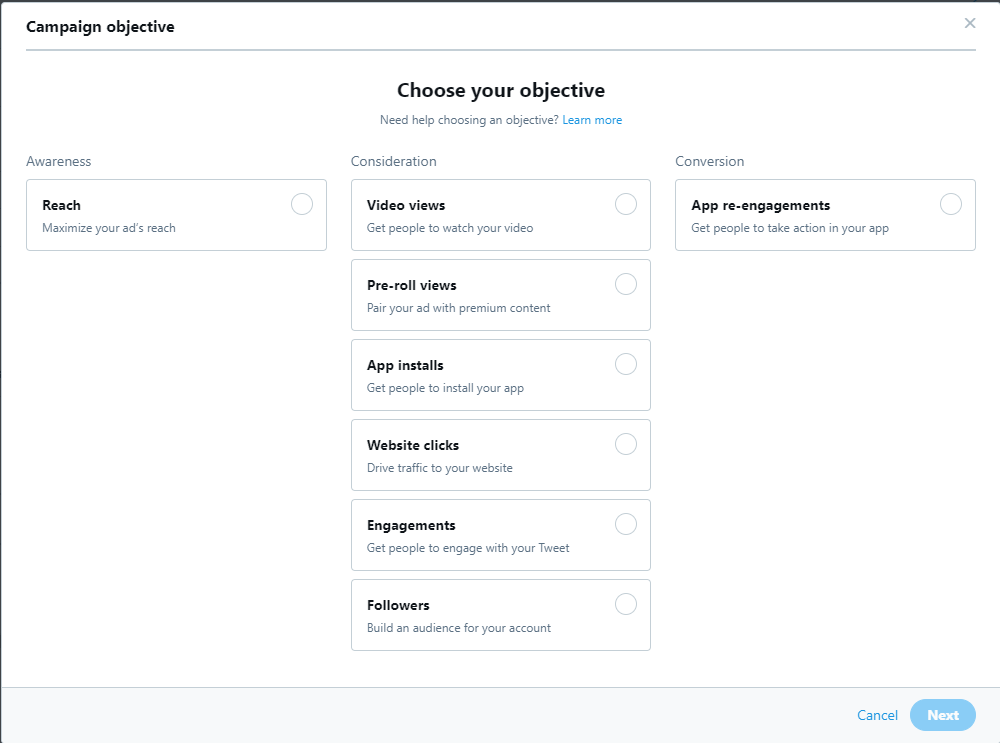Close the Campaign objective dialog with X
Viewport: 1000px width, 743px height.
click(x=970, y=23)
